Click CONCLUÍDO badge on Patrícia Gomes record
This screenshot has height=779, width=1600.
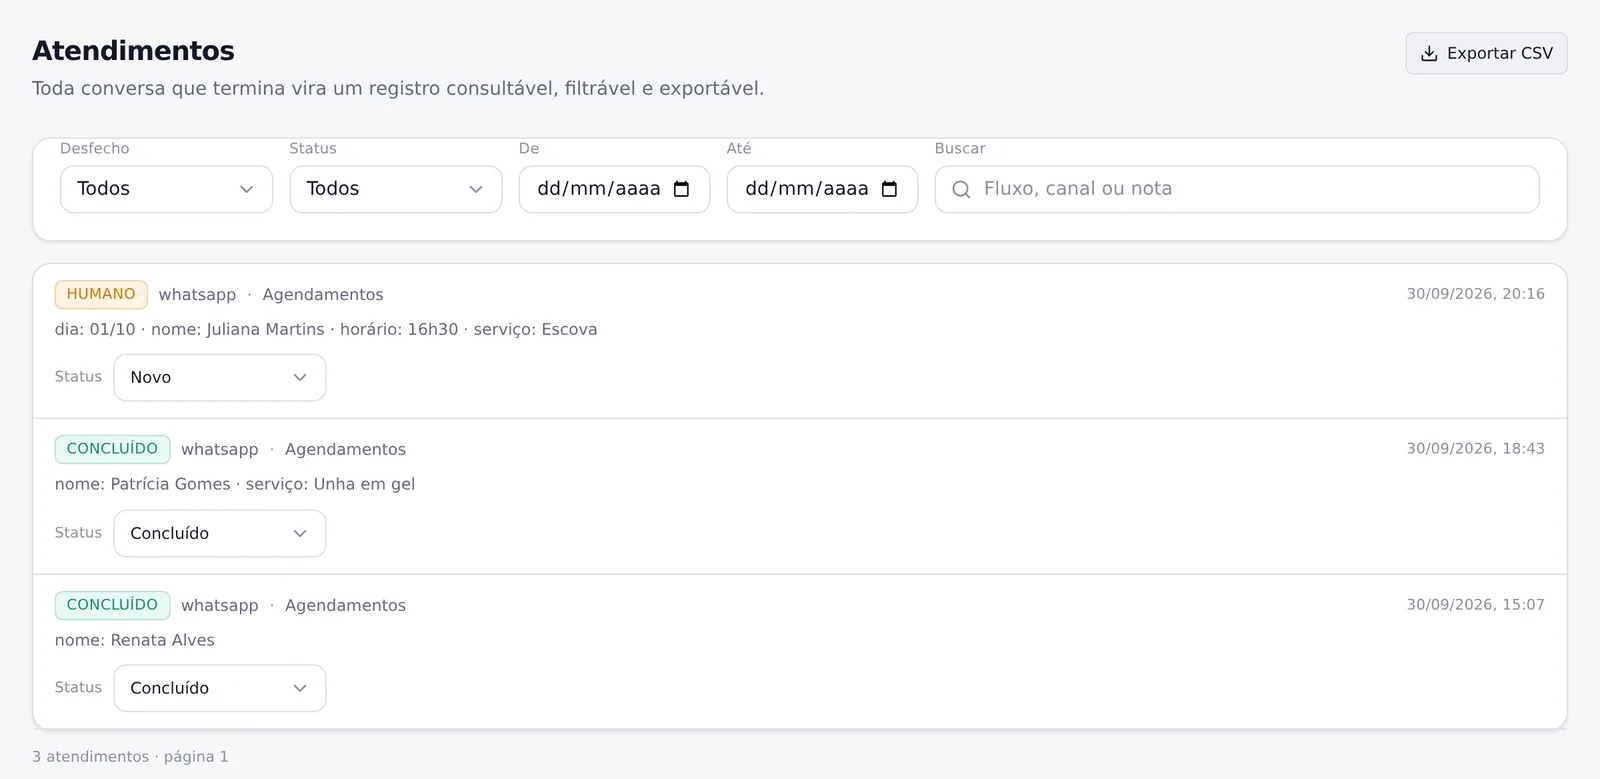[x=112, y=449]
